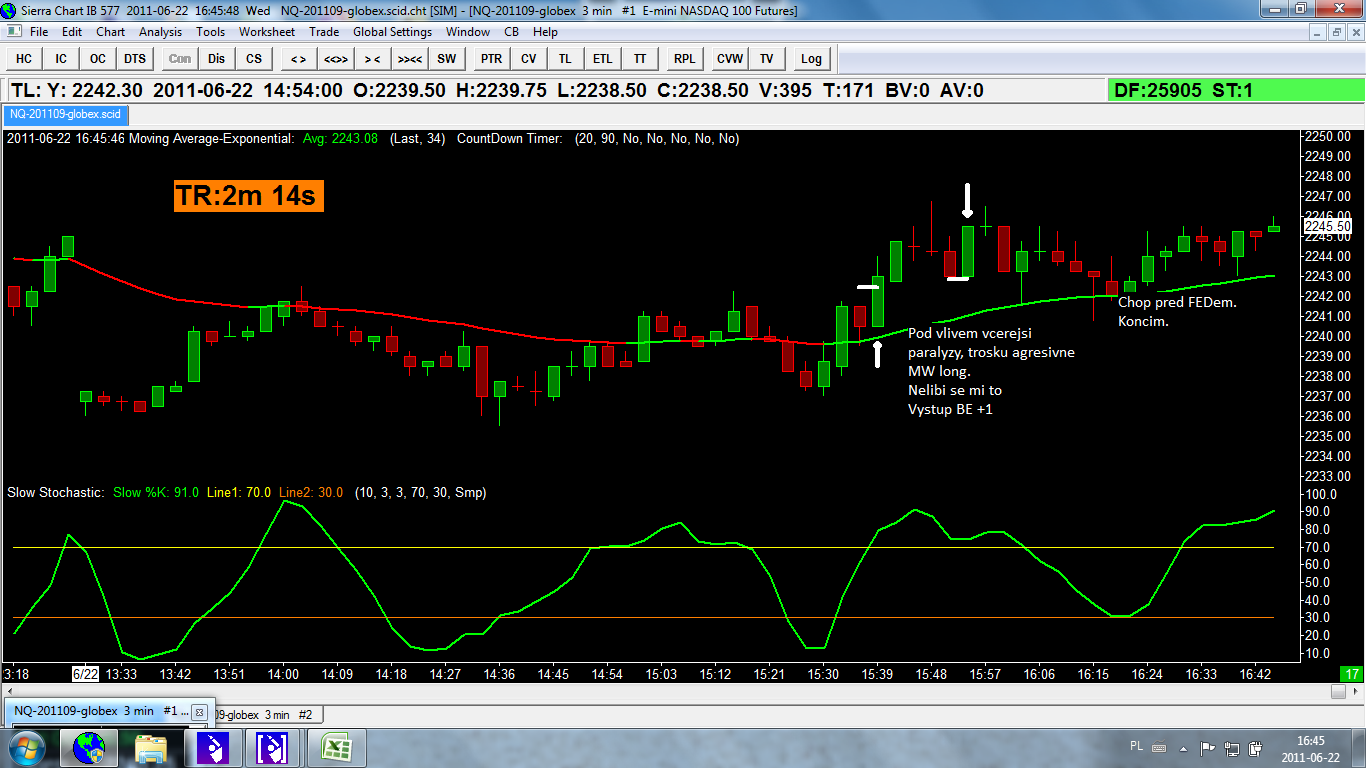Click the IC toolbar button
The height and width of the screenshot is (768, 1366).
[61, 59]
